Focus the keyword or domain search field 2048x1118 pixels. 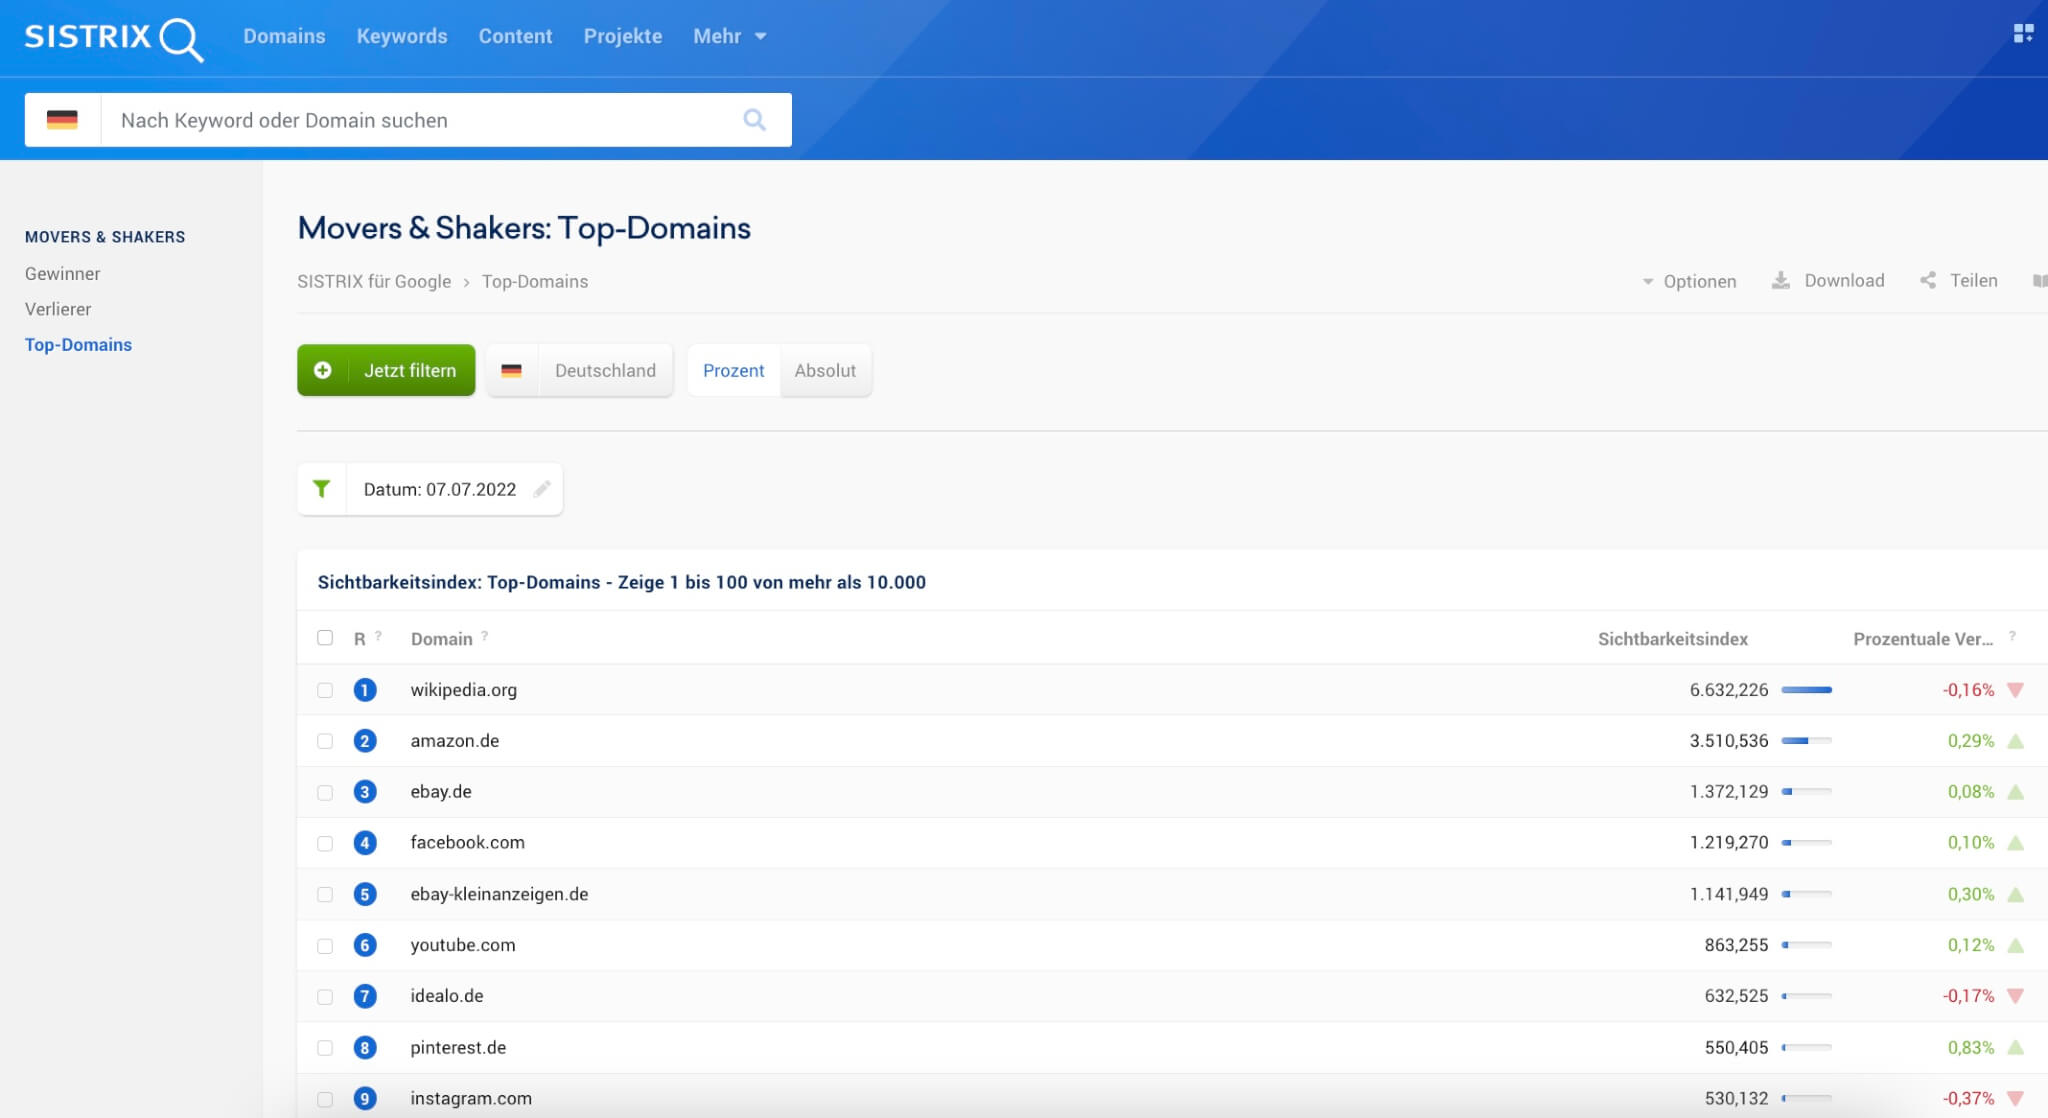[420, 120]
